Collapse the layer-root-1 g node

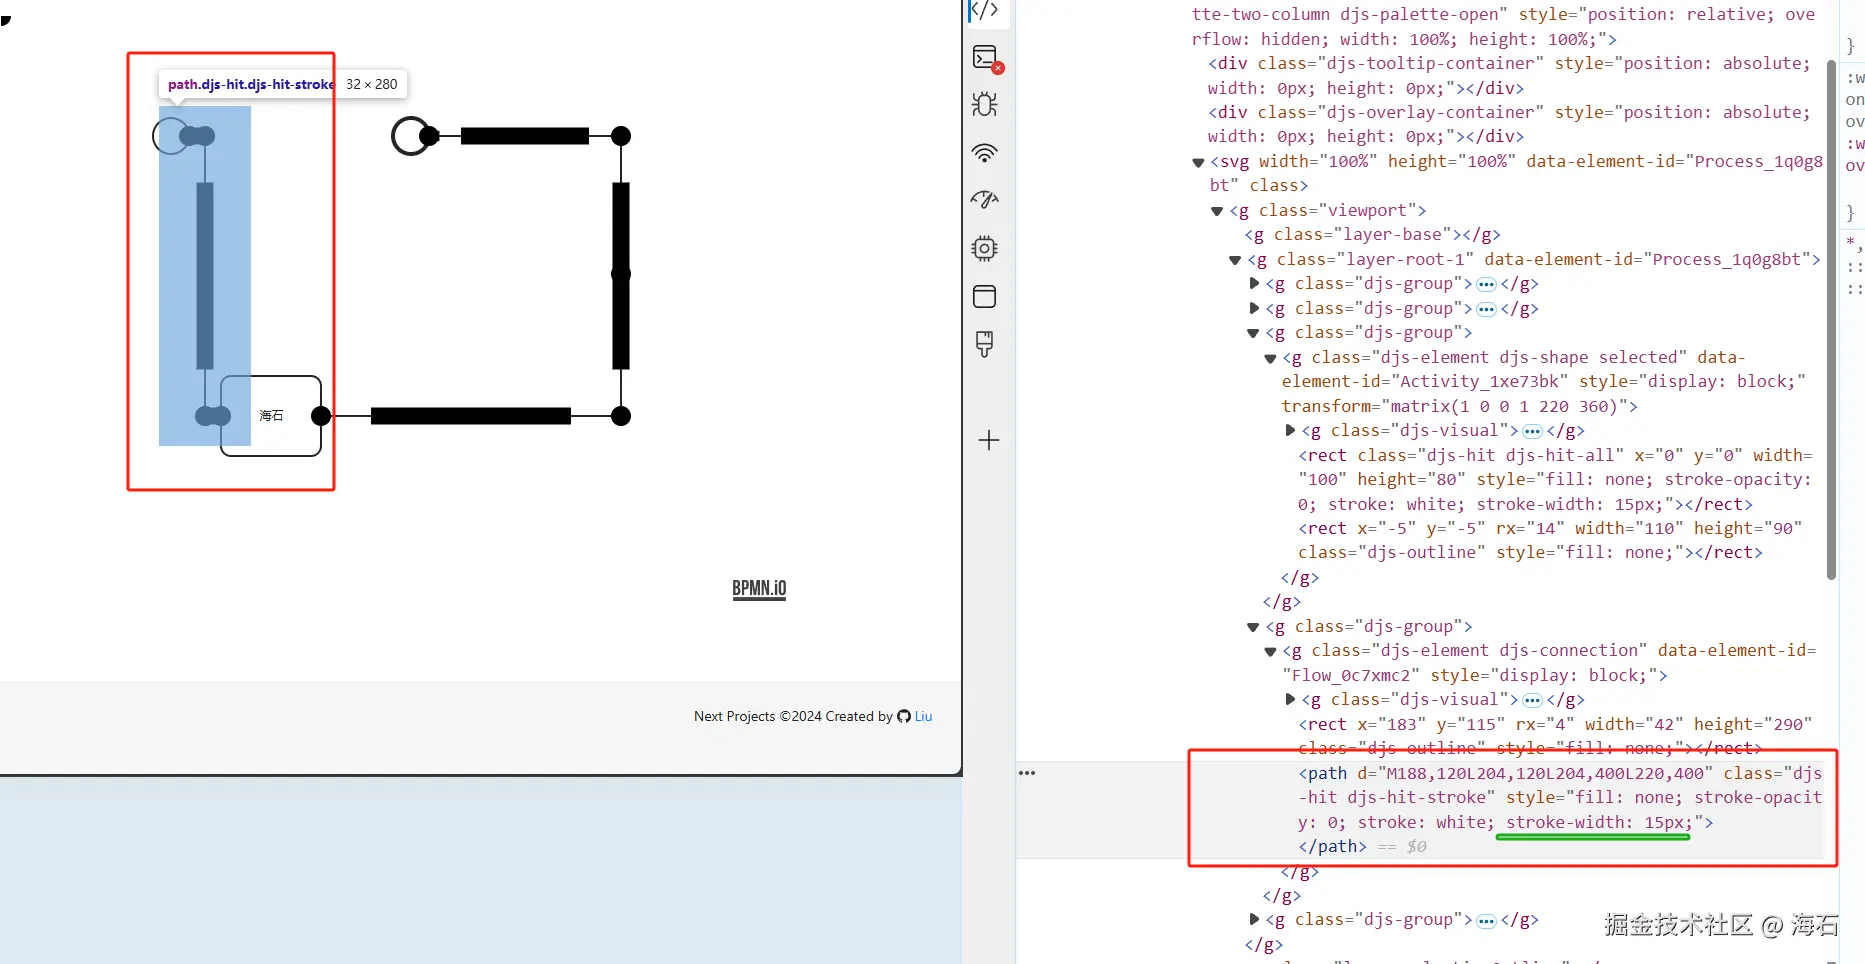pos(1235,260)
